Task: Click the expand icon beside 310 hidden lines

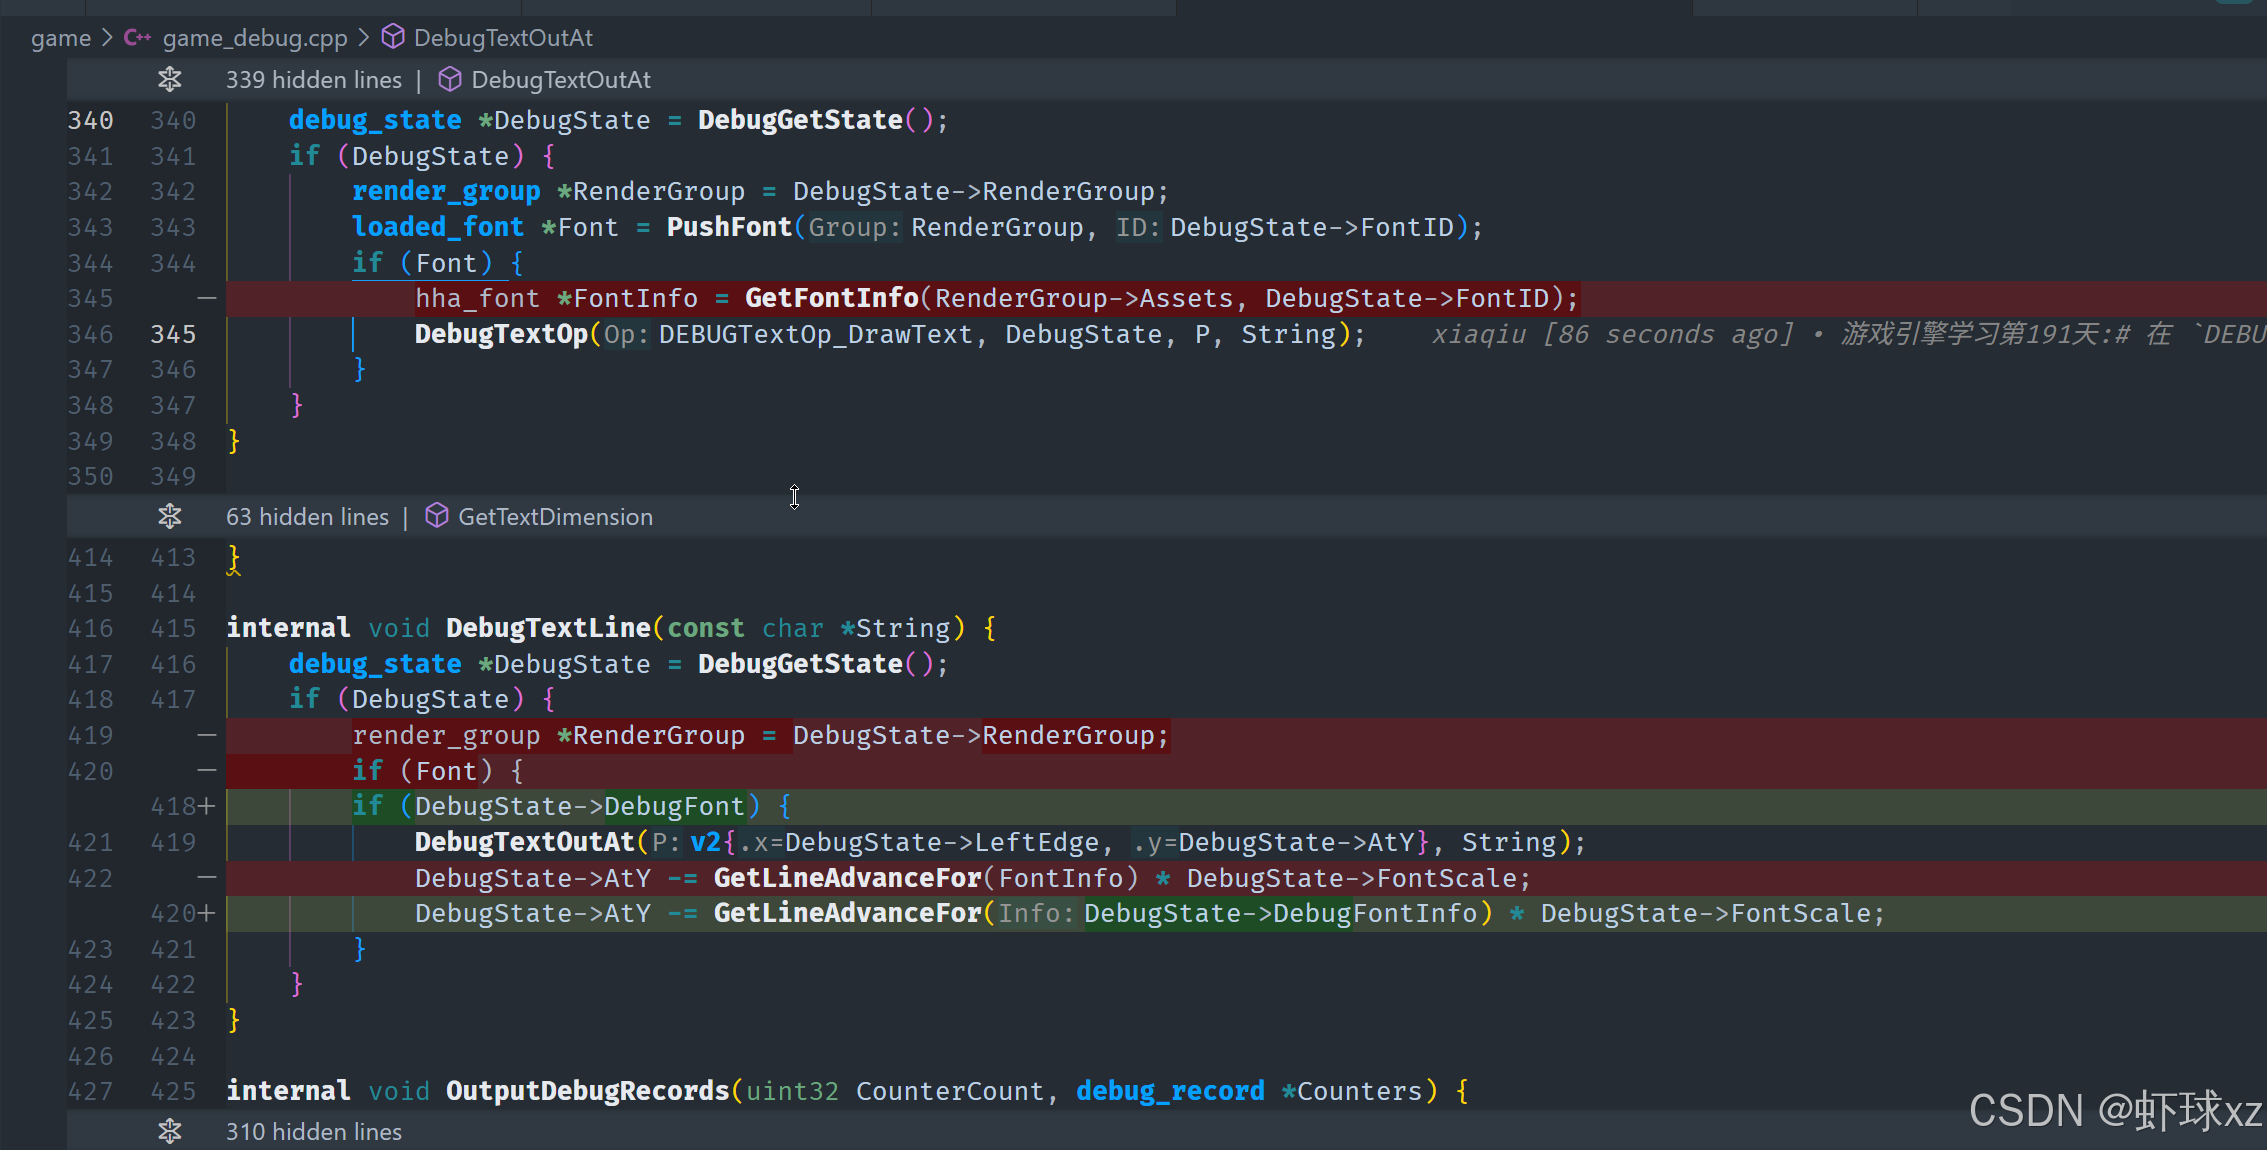Action: pyautogui.click(x=170, y=1131)
